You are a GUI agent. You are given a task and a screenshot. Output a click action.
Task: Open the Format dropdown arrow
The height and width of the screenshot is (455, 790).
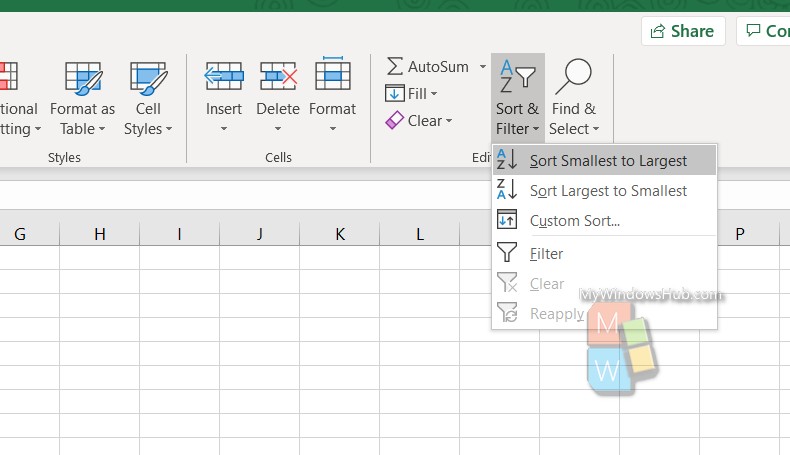[x=333, y=129]
